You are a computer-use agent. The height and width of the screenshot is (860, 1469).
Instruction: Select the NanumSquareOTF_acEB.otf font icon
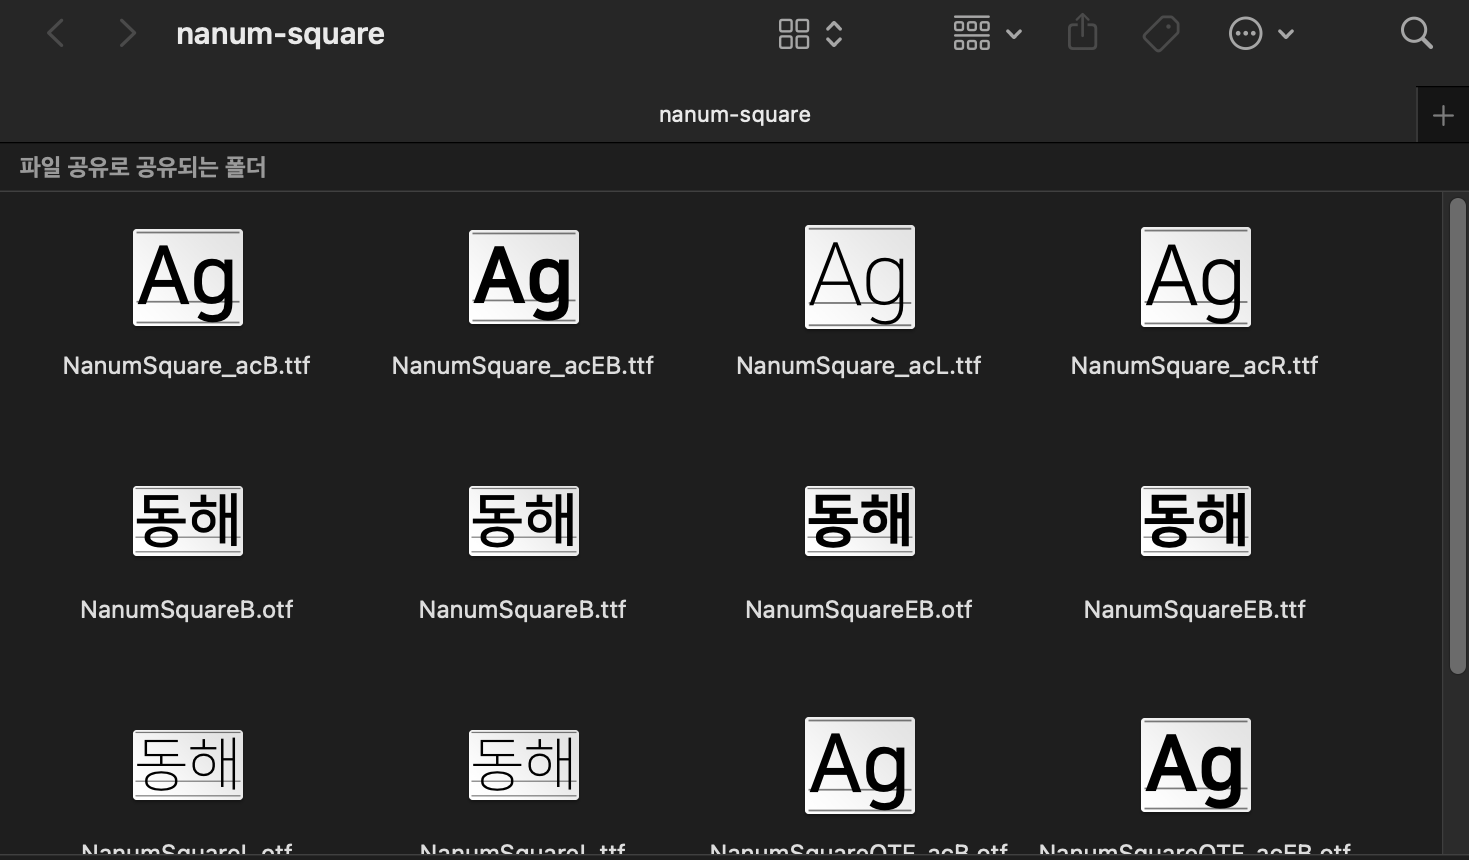(1196, 765)
